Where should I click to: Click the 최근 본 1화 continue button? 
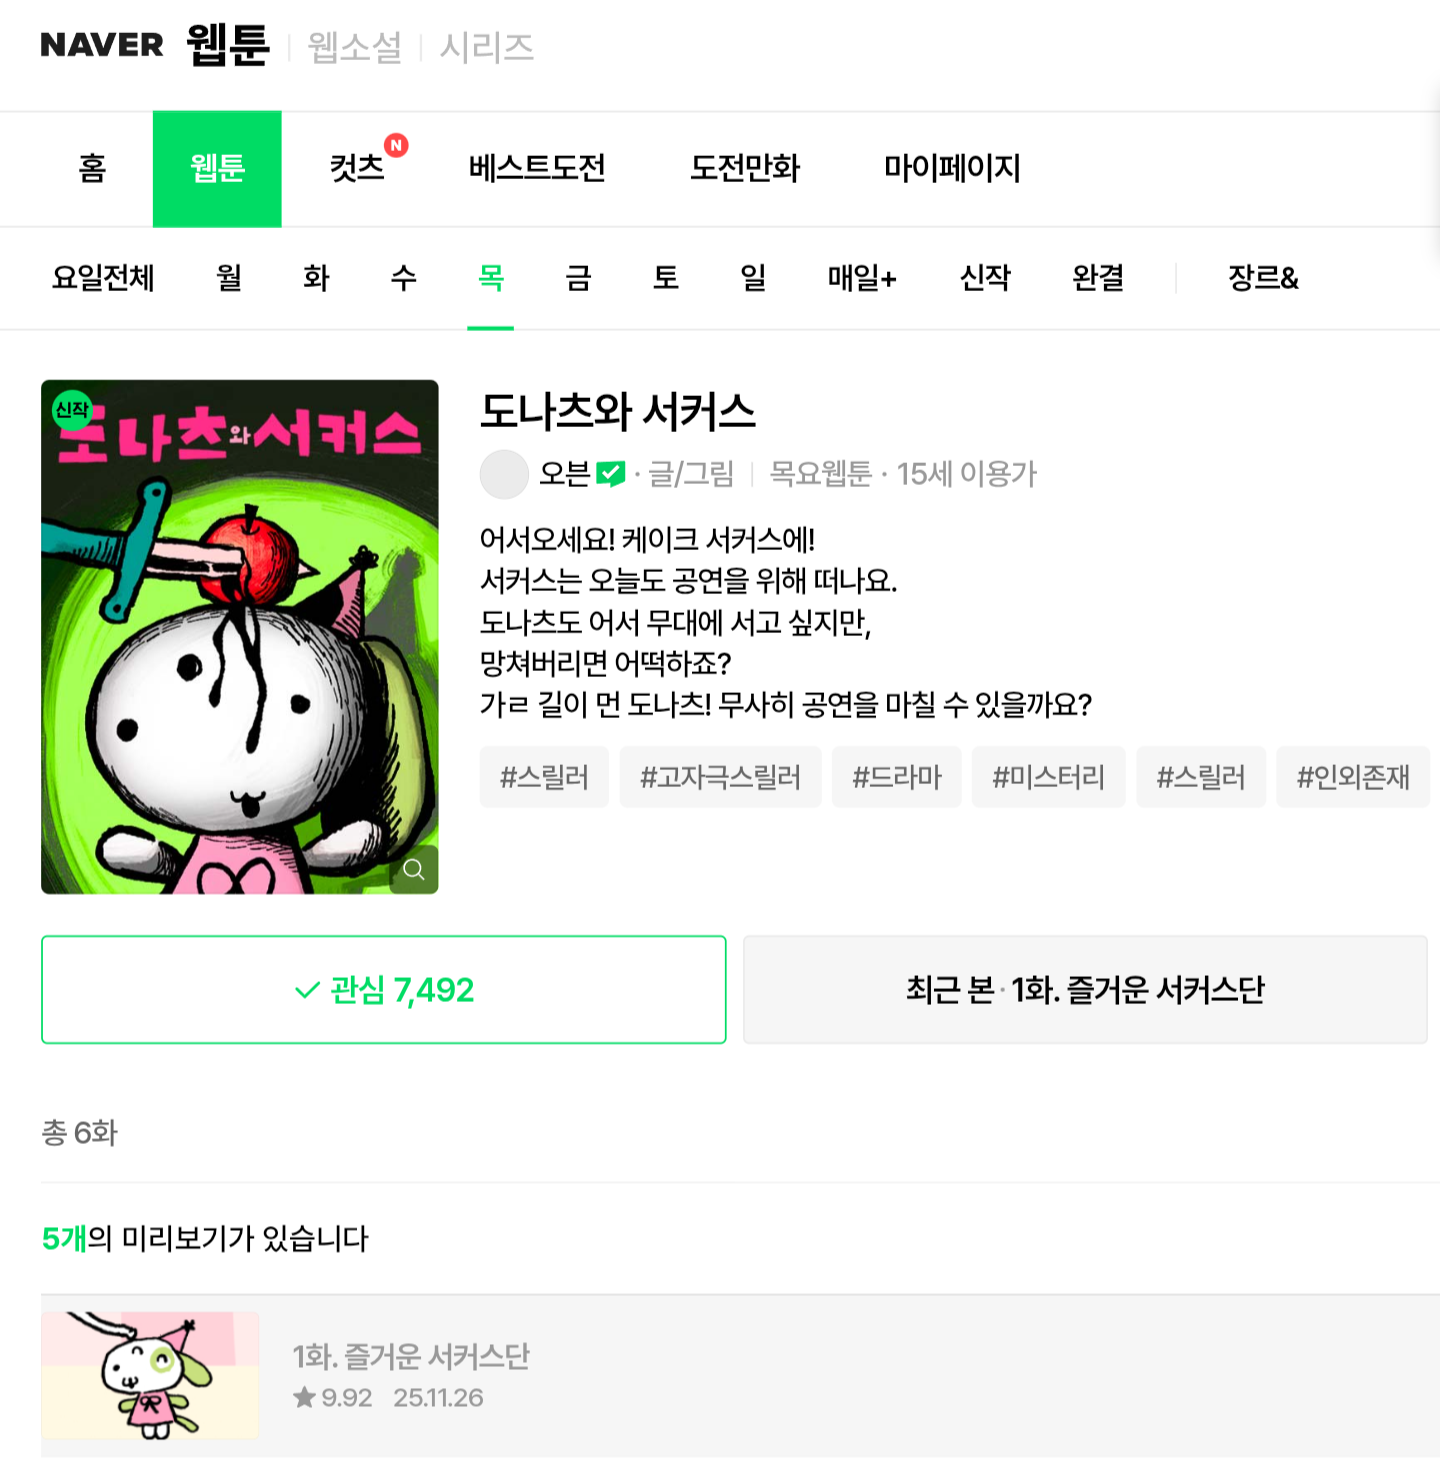(x=1085, y=990)
